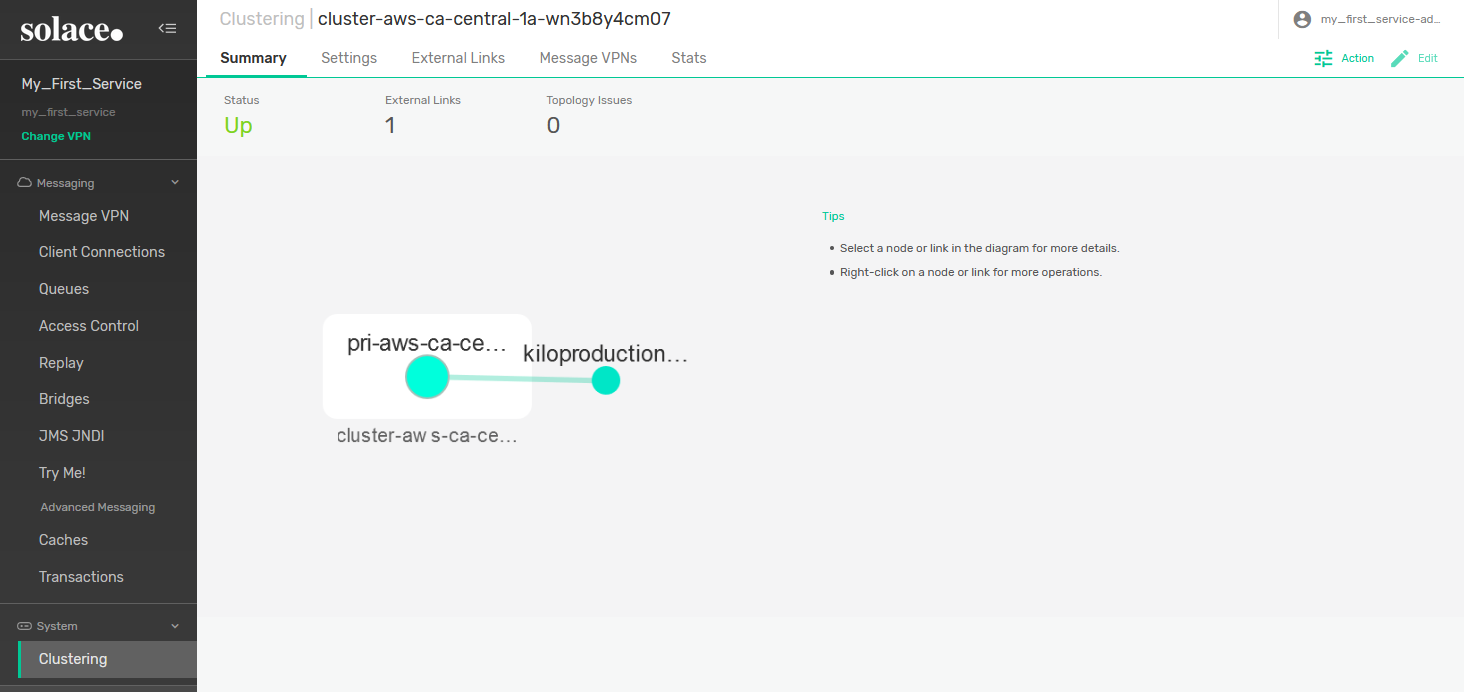Switch to the Settings tab
Screen dimensions: 1464x692
click(x=349, y=58)
